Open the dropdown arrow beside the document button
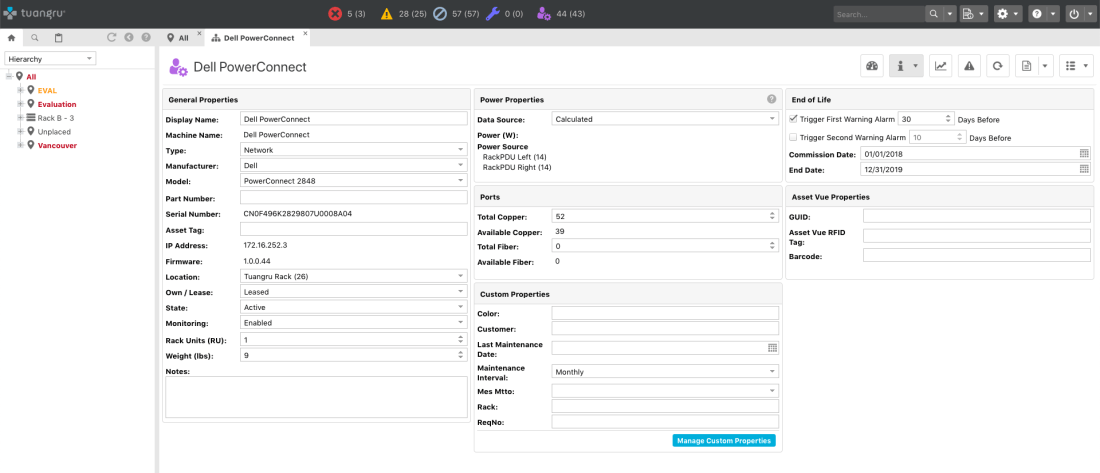Viewport: 1100px width, 473px height. (x=1045, y=66)
